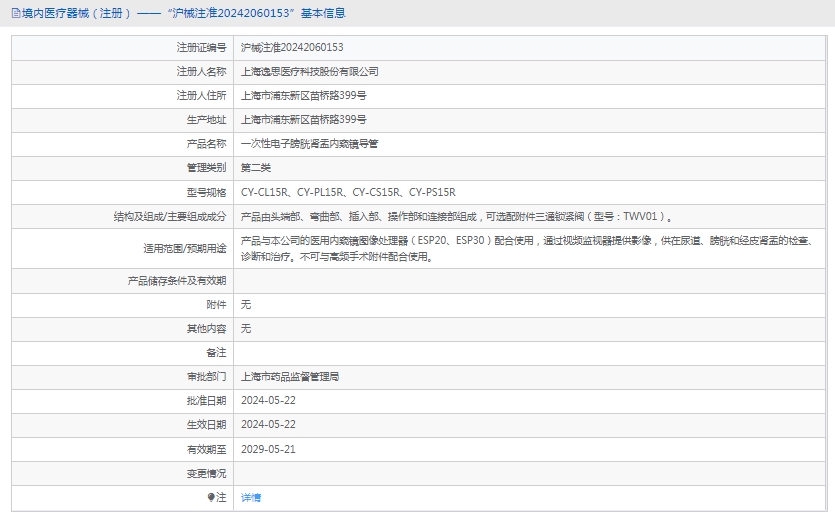
Task: Click product name 一次性电子膀胱肾盂内窥镜导管
Action: (310, 144)
